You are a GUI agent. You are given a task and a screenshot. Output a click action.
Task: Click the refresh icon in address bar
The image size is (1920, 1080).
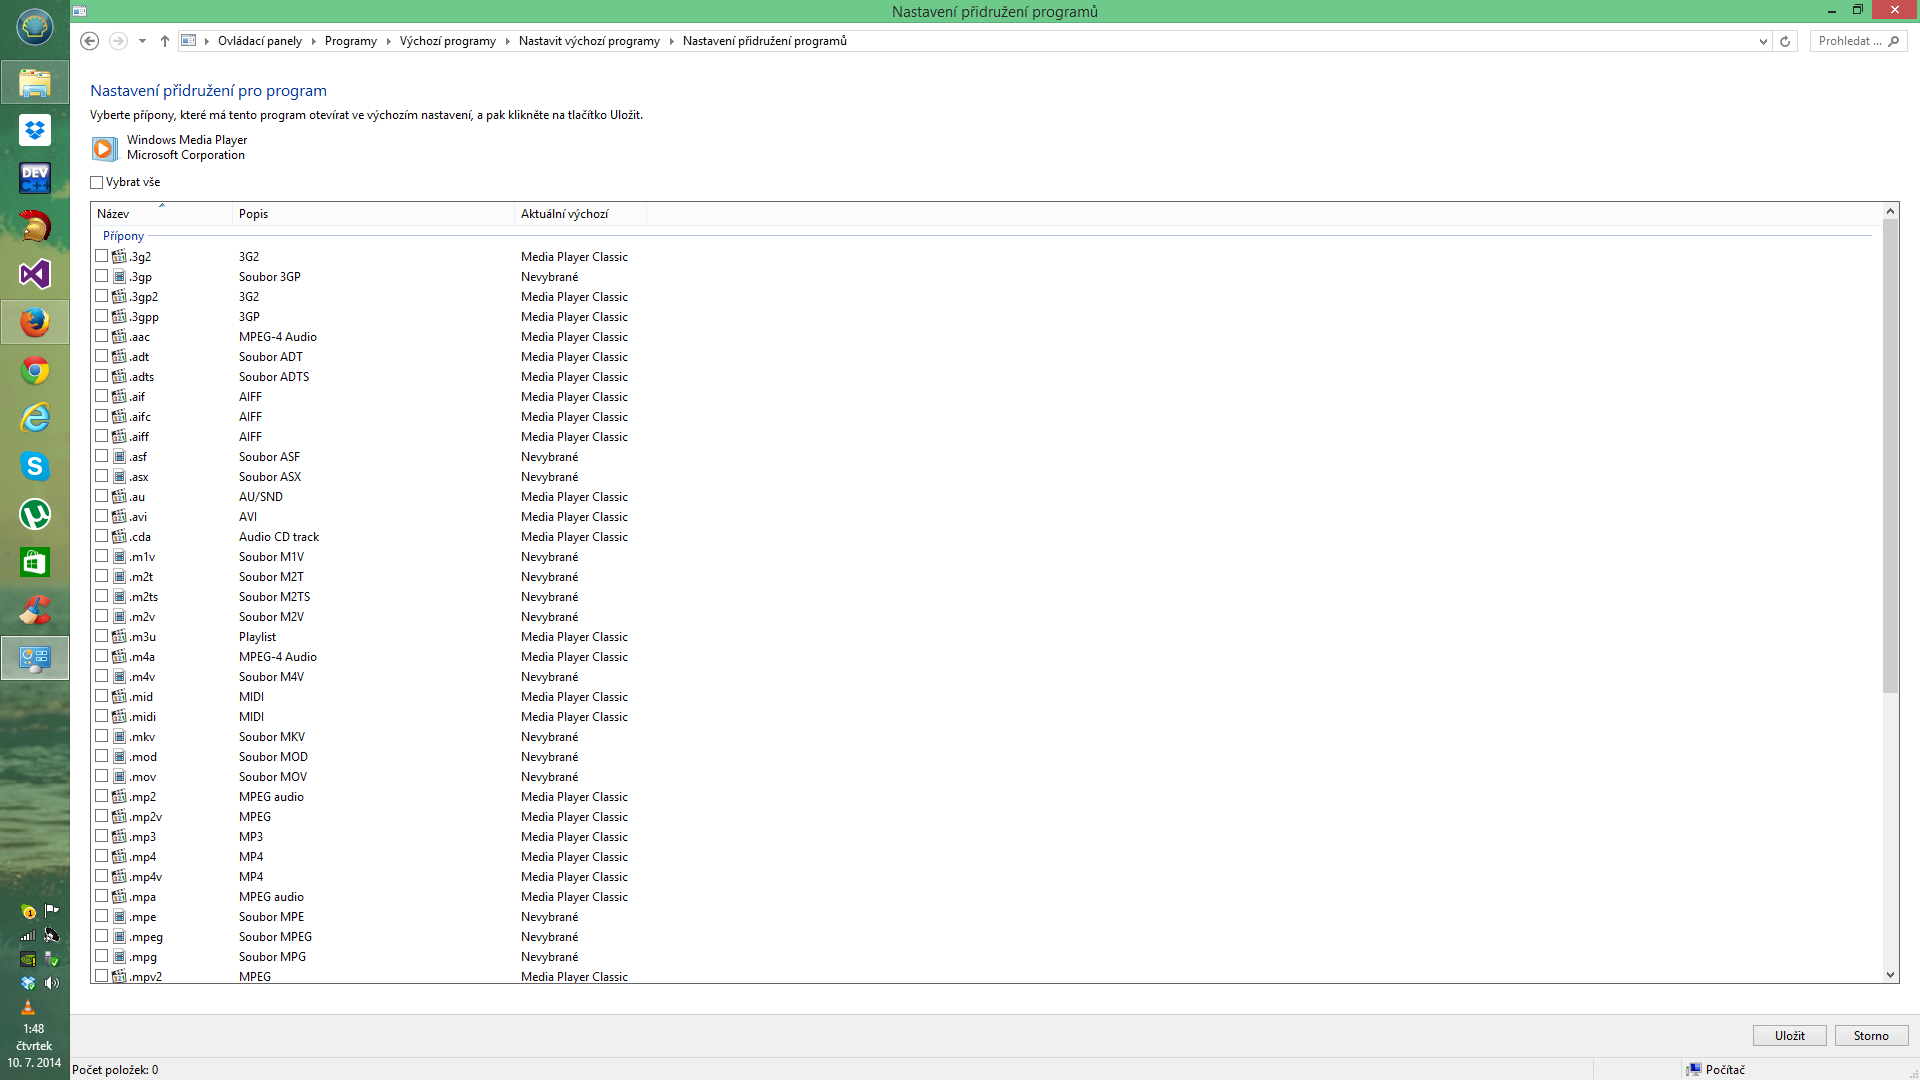pyautogui.click(x=1785, y=41)
